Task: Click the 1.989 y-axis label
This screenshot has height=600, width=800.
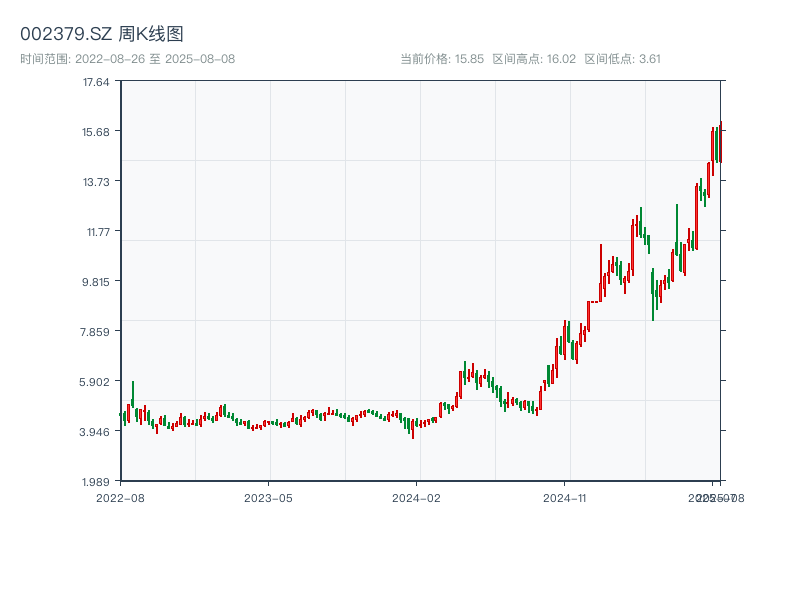Action: point(96,482)
